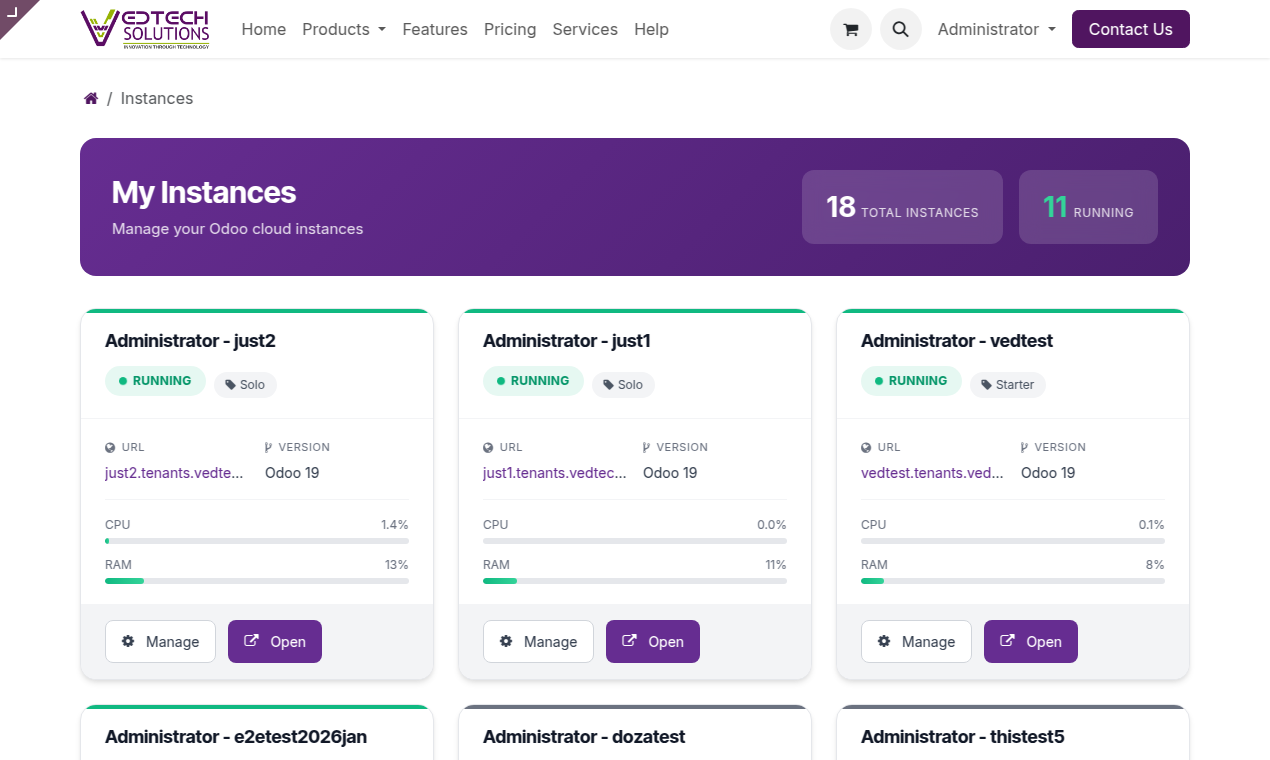Click the version branch icon on just1 card
Image resolution: width=1270 pixels, height=760 pixels.
point(646,448)
